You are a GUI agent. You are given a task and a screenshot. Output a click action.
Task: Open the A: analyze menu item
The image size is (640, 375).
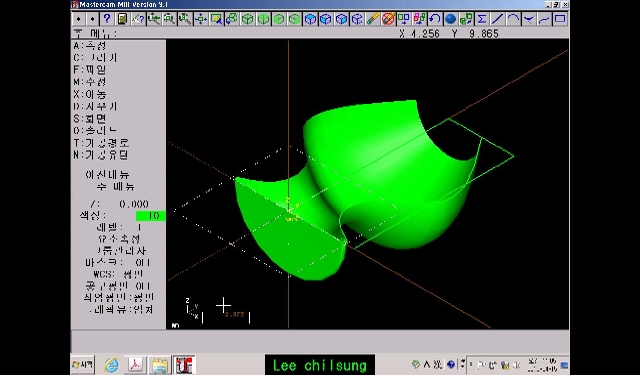click(x=90, y=46)
